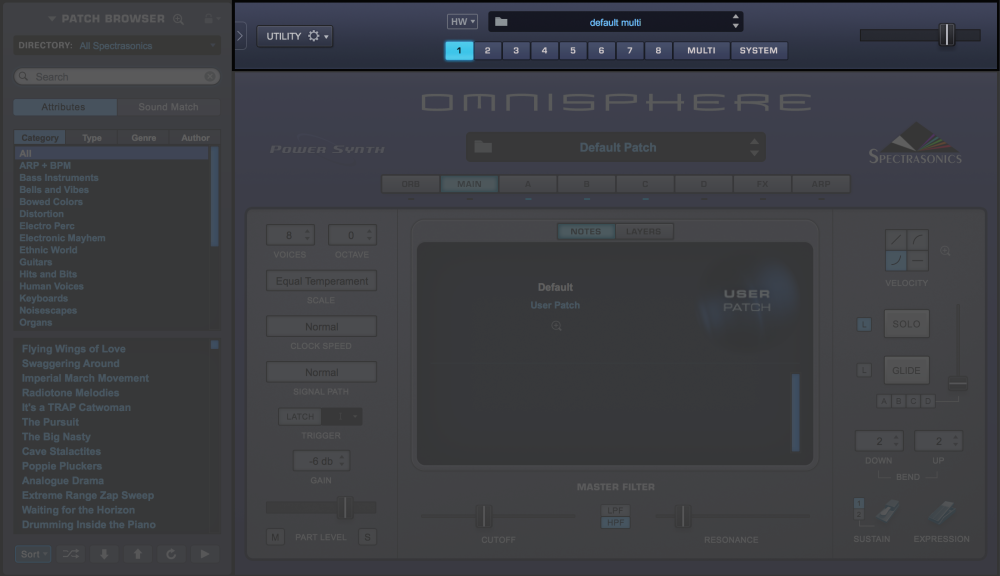Adjust the master volume slider at top right
Viewport: 1000px width, 576px height.
(x=947, y=35)
